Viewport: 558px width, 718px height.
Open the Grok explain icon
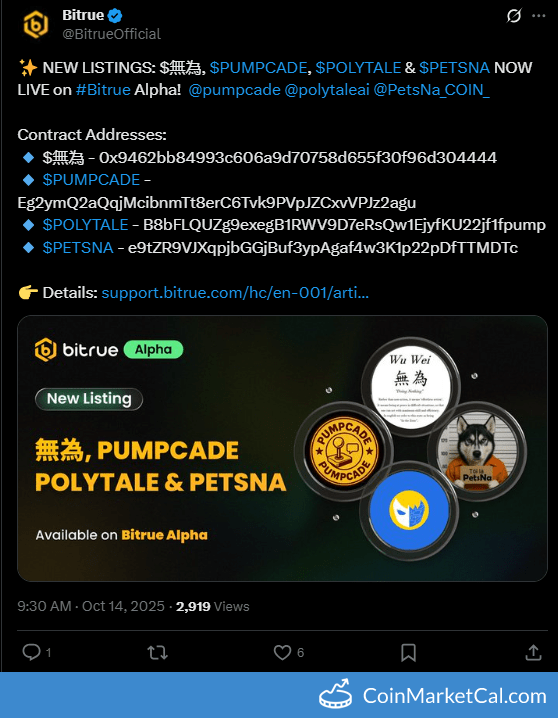coord(514,16)
